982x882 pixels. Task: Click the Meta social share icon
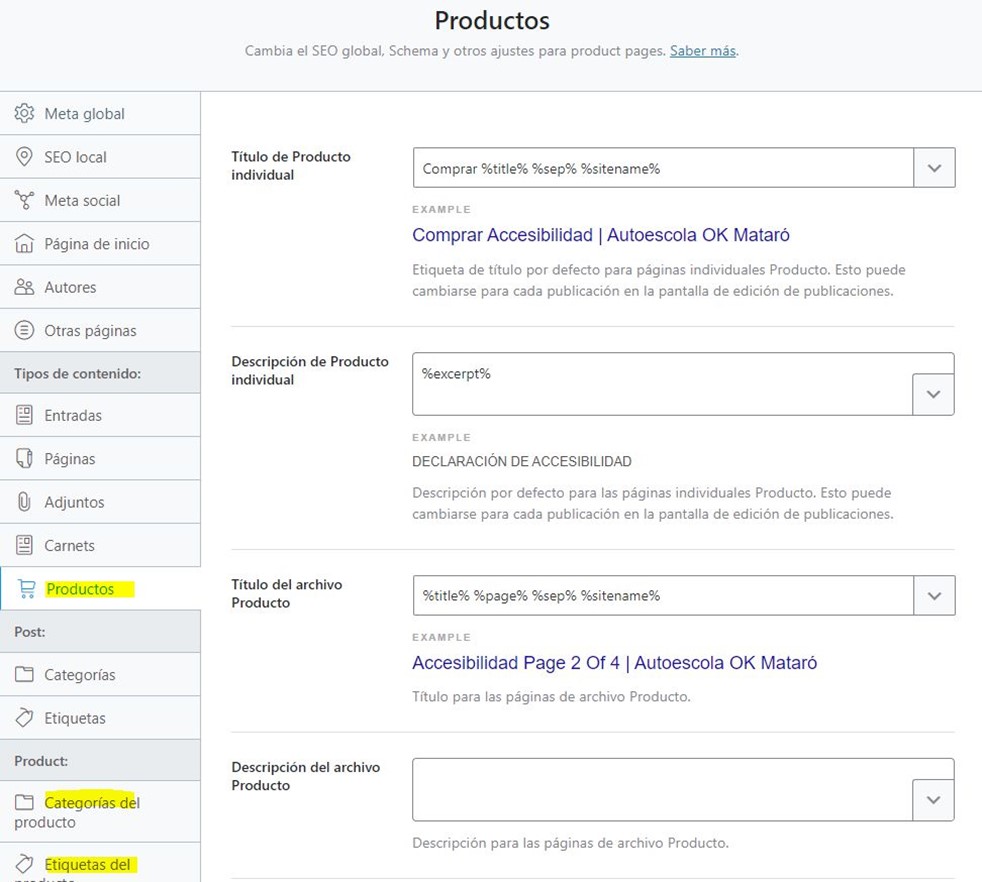[25, 200]
